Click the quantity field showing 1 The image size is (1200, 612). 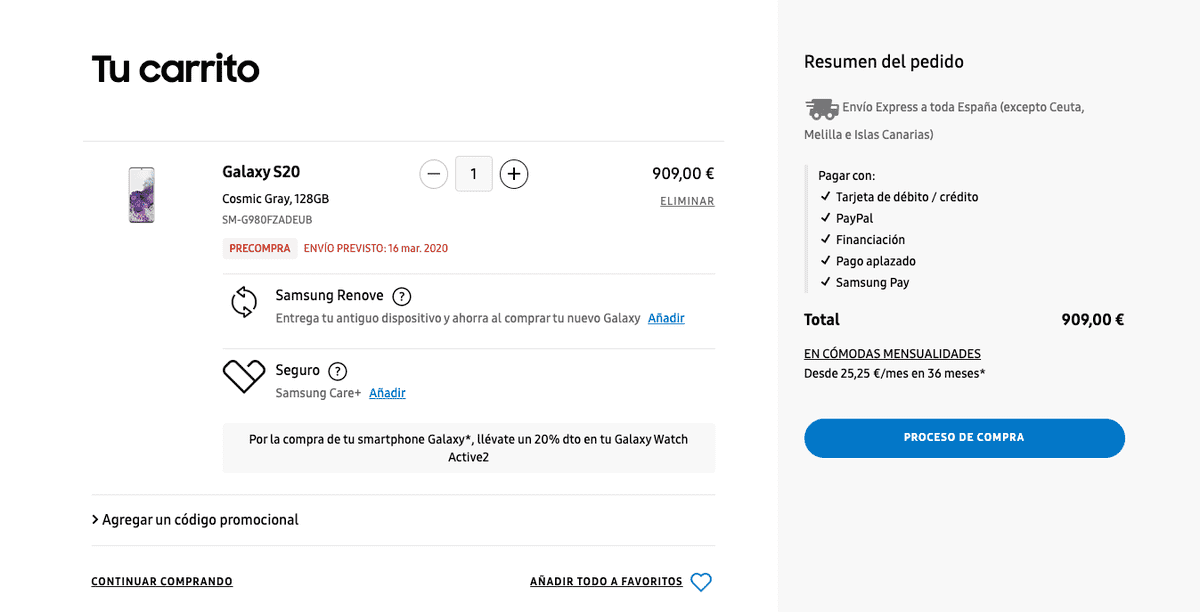[x=474, y=174]
